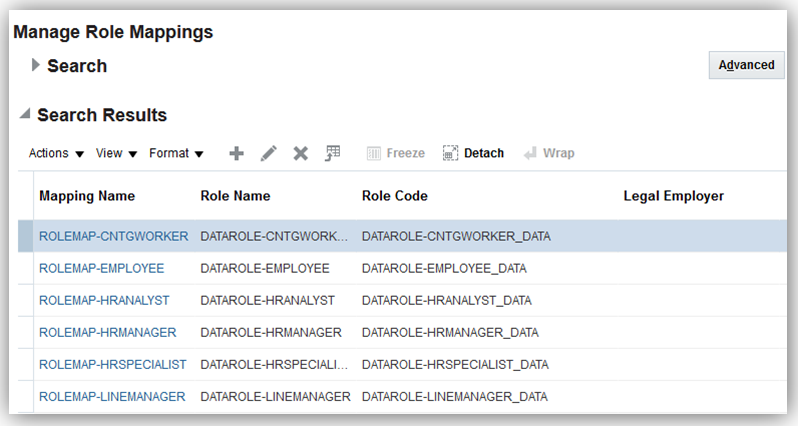798x426 pixels.
Task: Open the ROLEMAP-HRANALYST mapping link
Action: pyautogui.click(x=104, y=300)
